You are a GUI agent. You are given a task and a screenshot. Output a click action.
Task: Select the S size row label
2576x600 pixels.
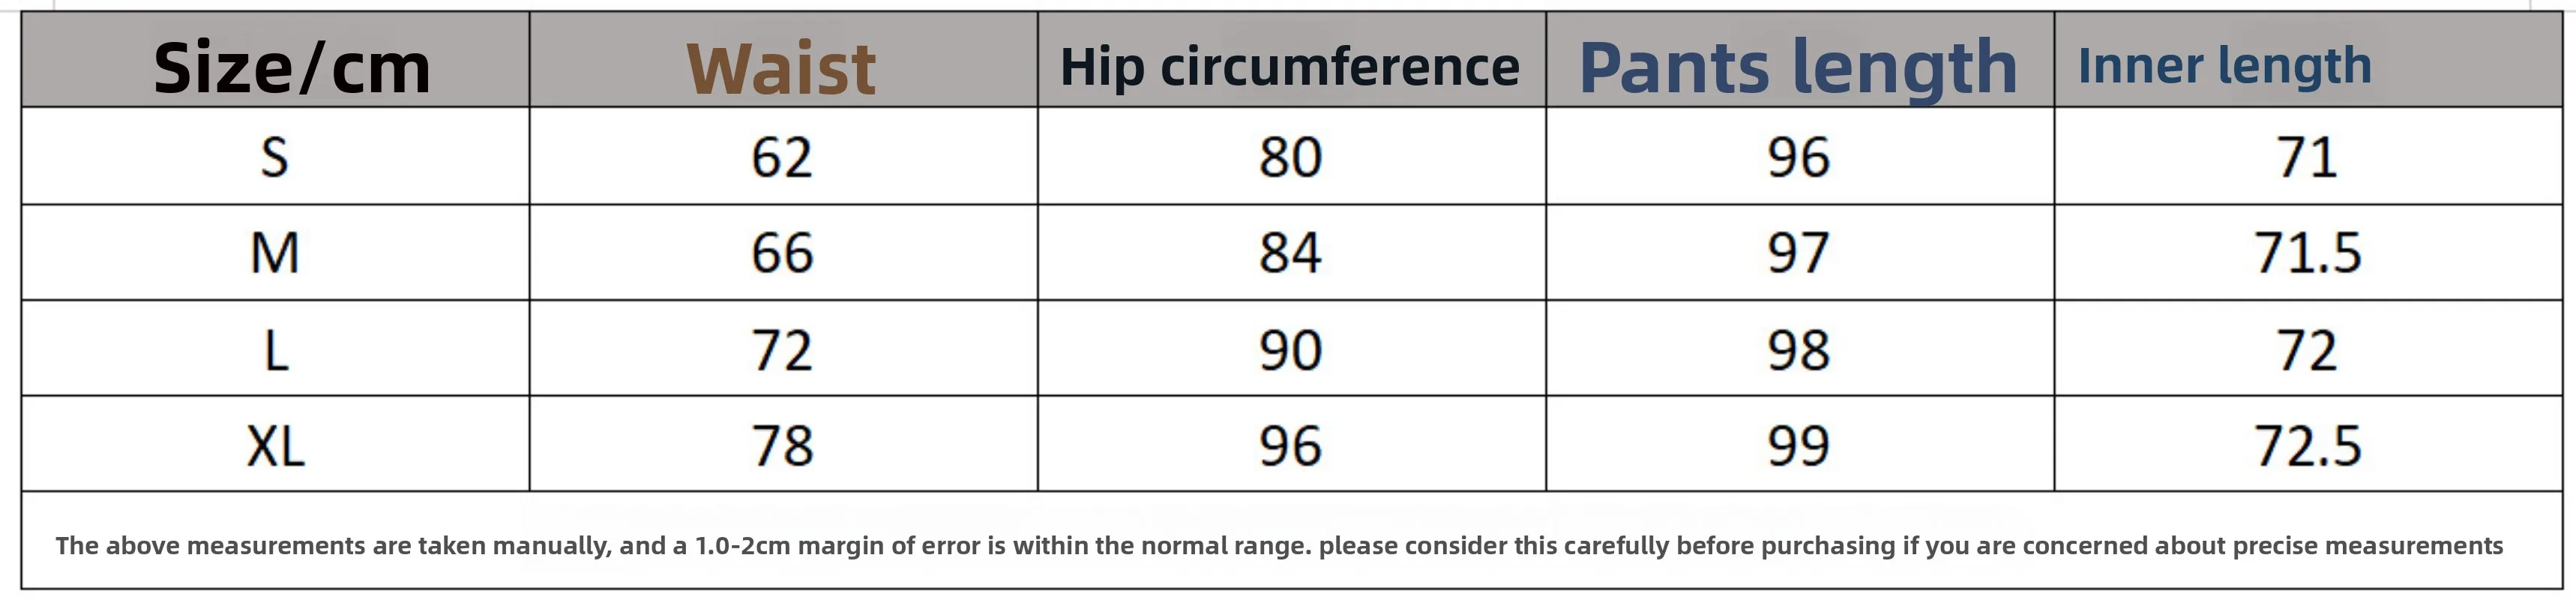(274, 157)
